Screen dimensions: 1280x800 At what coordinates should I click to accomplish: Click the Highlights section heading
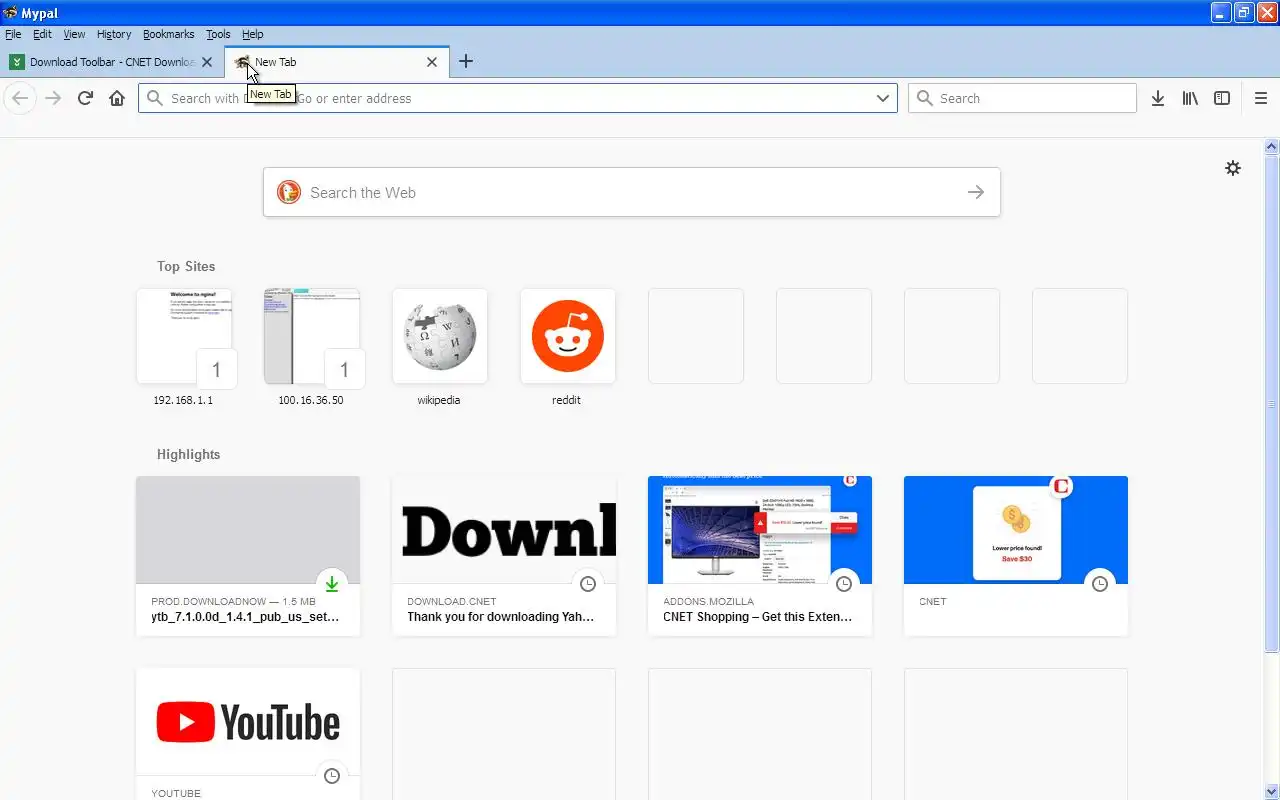[188, 454]
